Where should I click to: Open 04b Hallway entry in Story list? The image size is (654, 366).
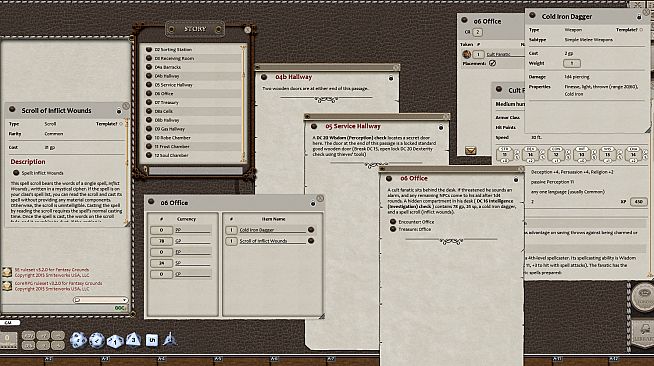pos(167,76)
